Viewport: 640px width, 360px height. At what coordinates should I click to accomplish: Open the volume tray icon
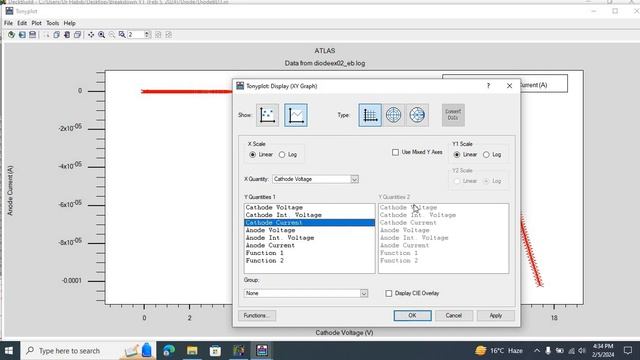(x=582, y=351)
